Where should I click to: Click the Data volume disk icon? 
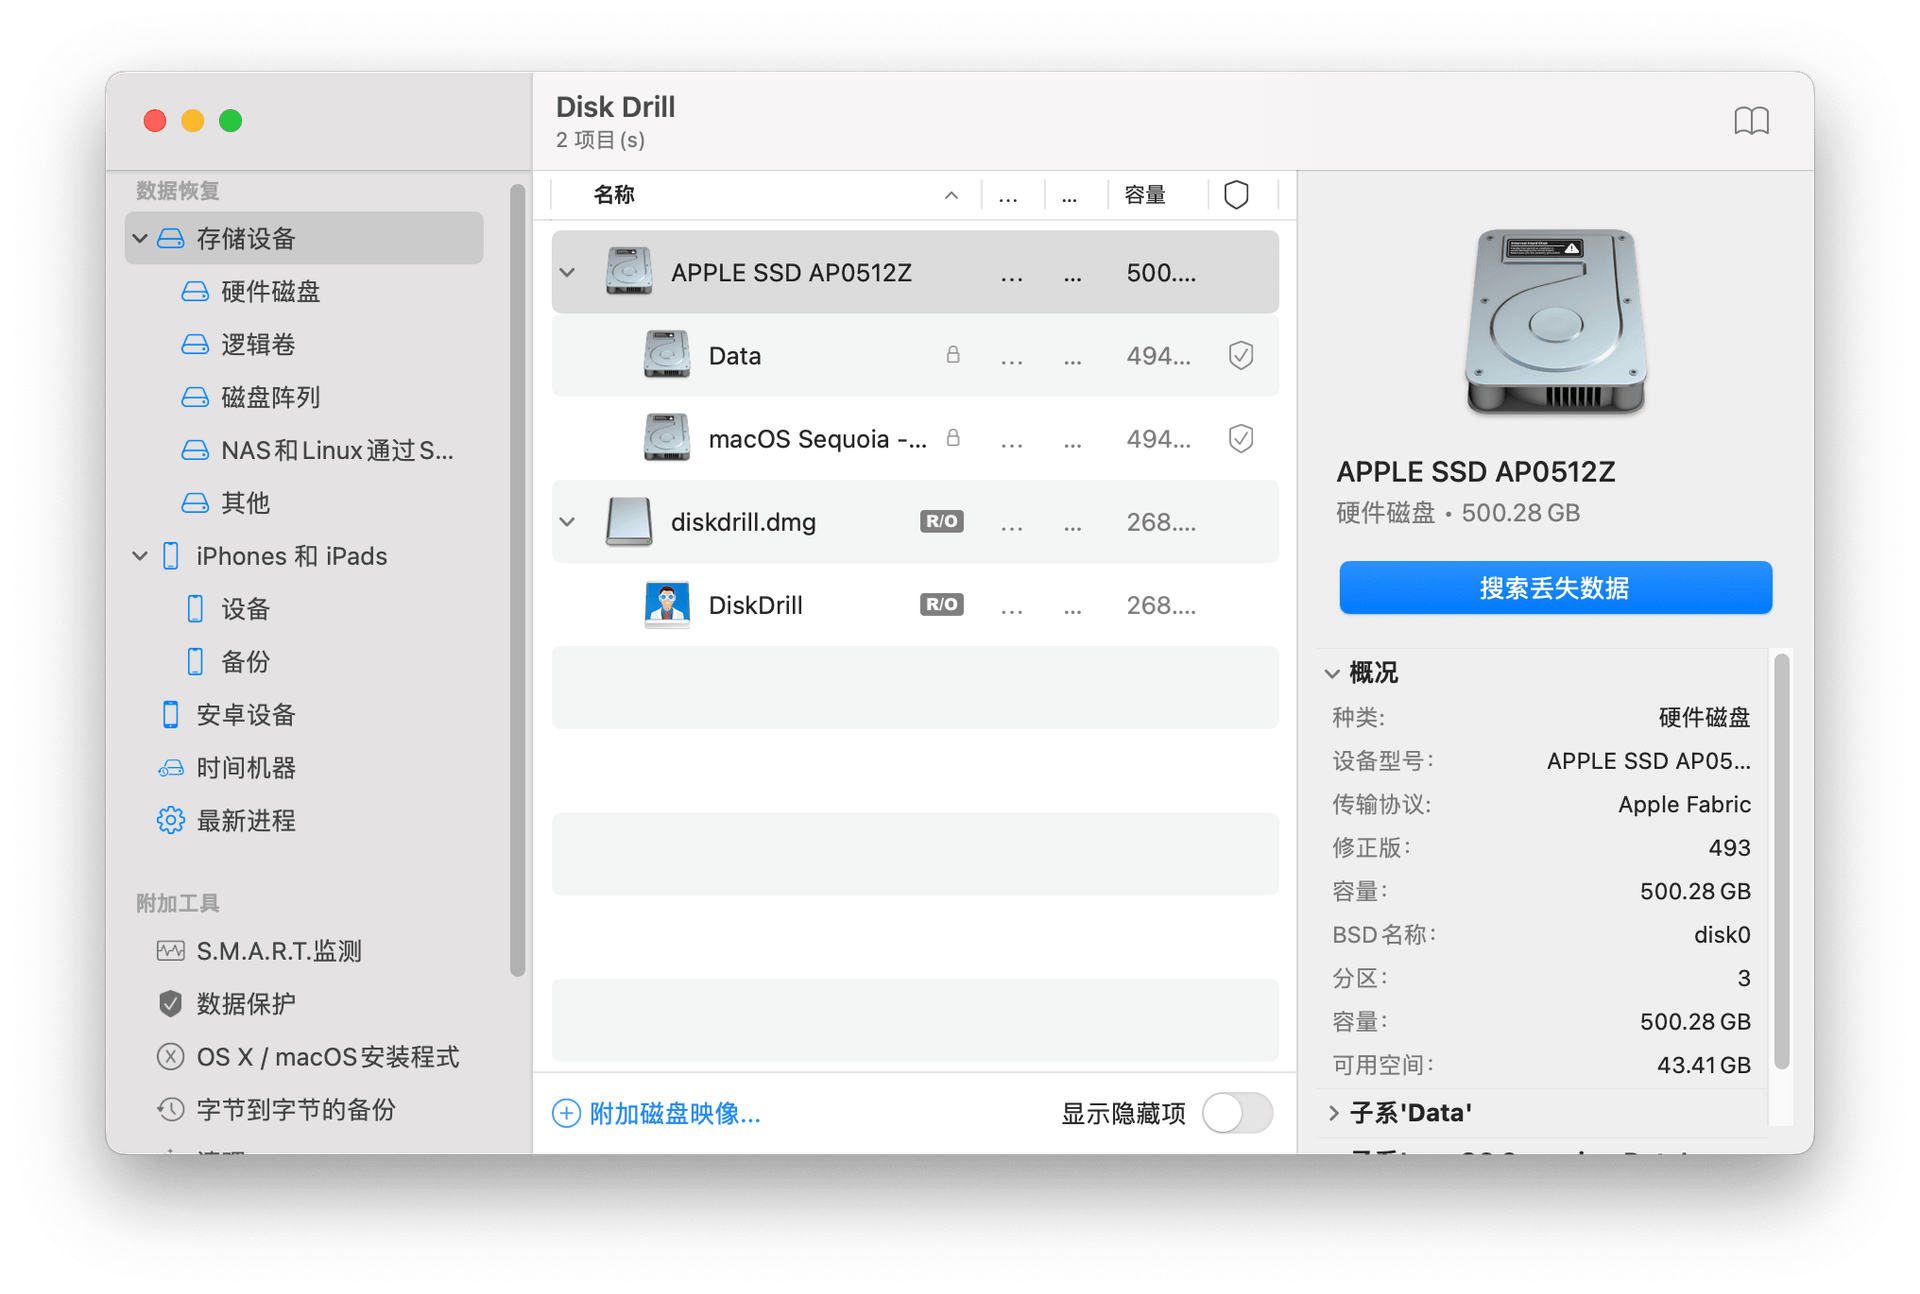pyautogui.click(x=666, y=355)
